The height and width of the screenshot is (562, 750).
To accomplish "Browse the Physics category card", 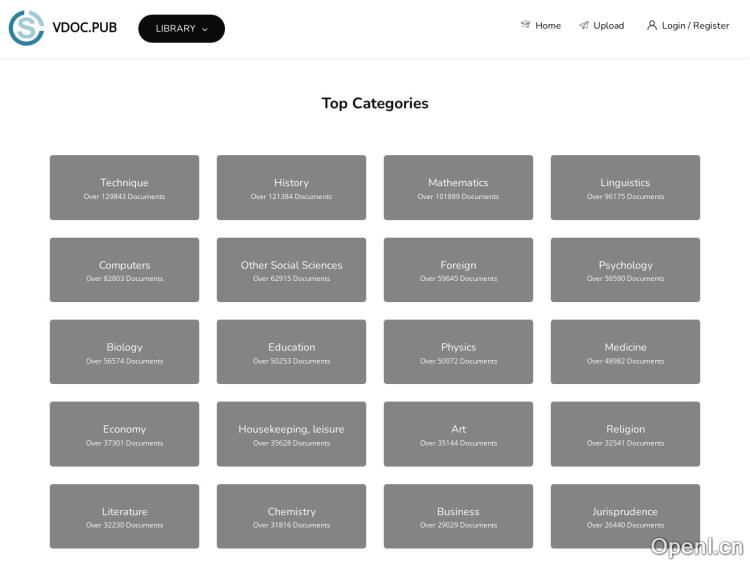I will click(x=458, y=352).
